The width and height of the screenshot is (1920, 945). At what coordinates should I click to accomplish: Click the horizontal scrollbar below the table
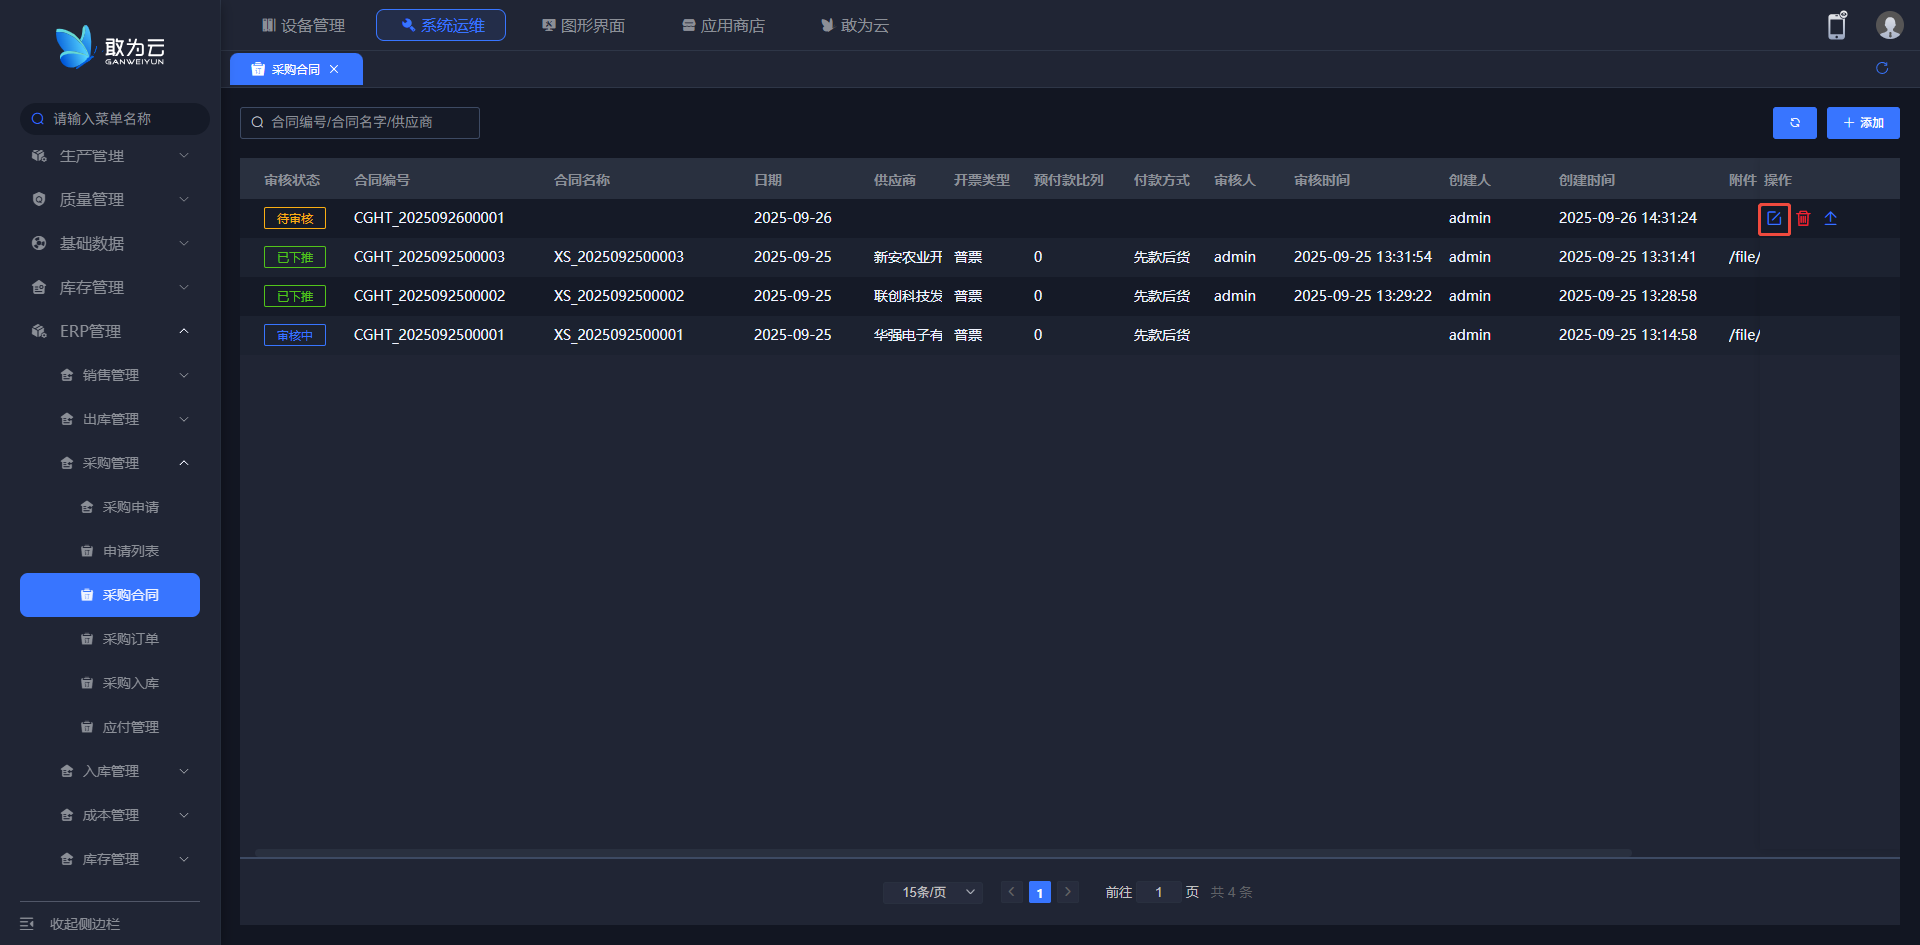coord(942,853)
